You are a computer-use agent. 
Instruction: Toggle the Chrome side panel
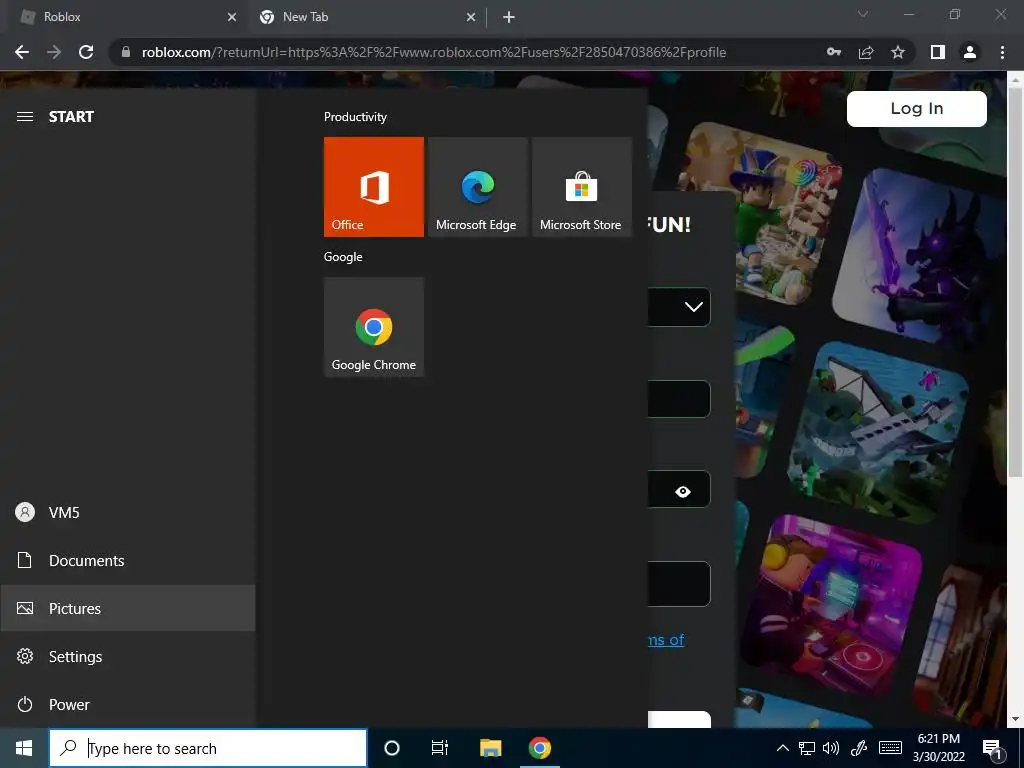click(938, 52)
